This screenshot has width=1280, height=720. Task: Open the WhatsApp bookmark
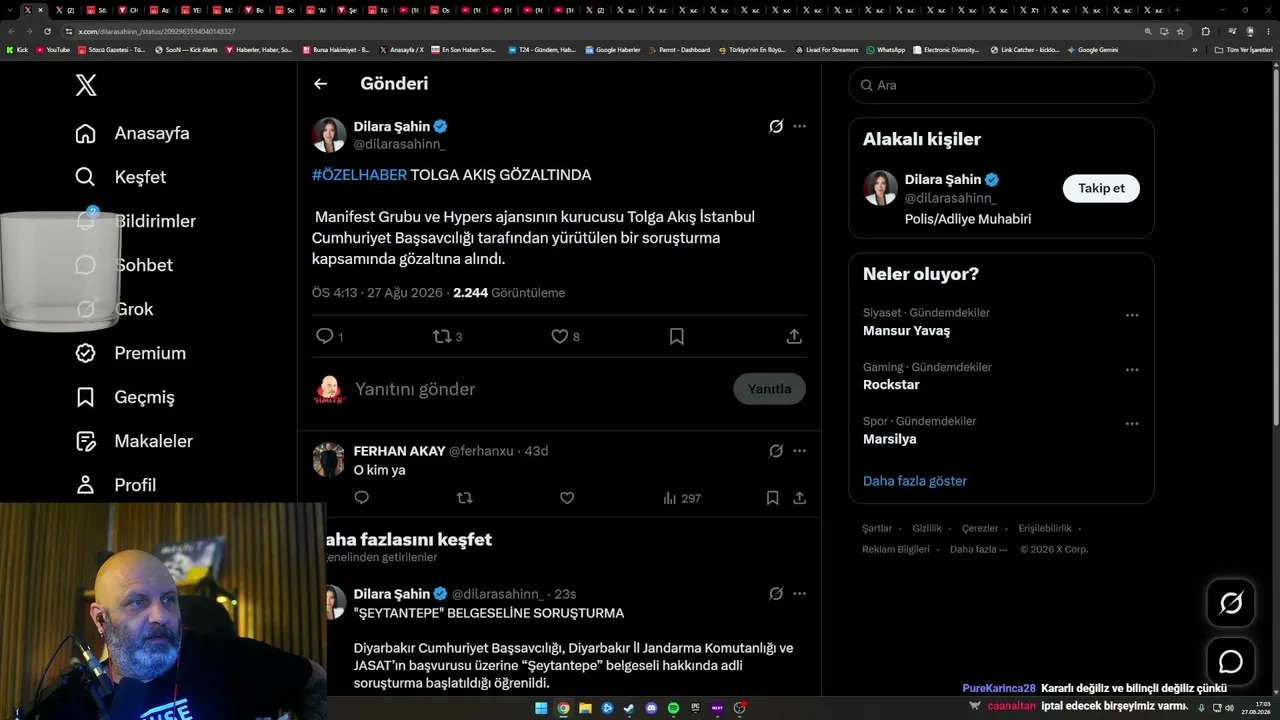point(886,50)
